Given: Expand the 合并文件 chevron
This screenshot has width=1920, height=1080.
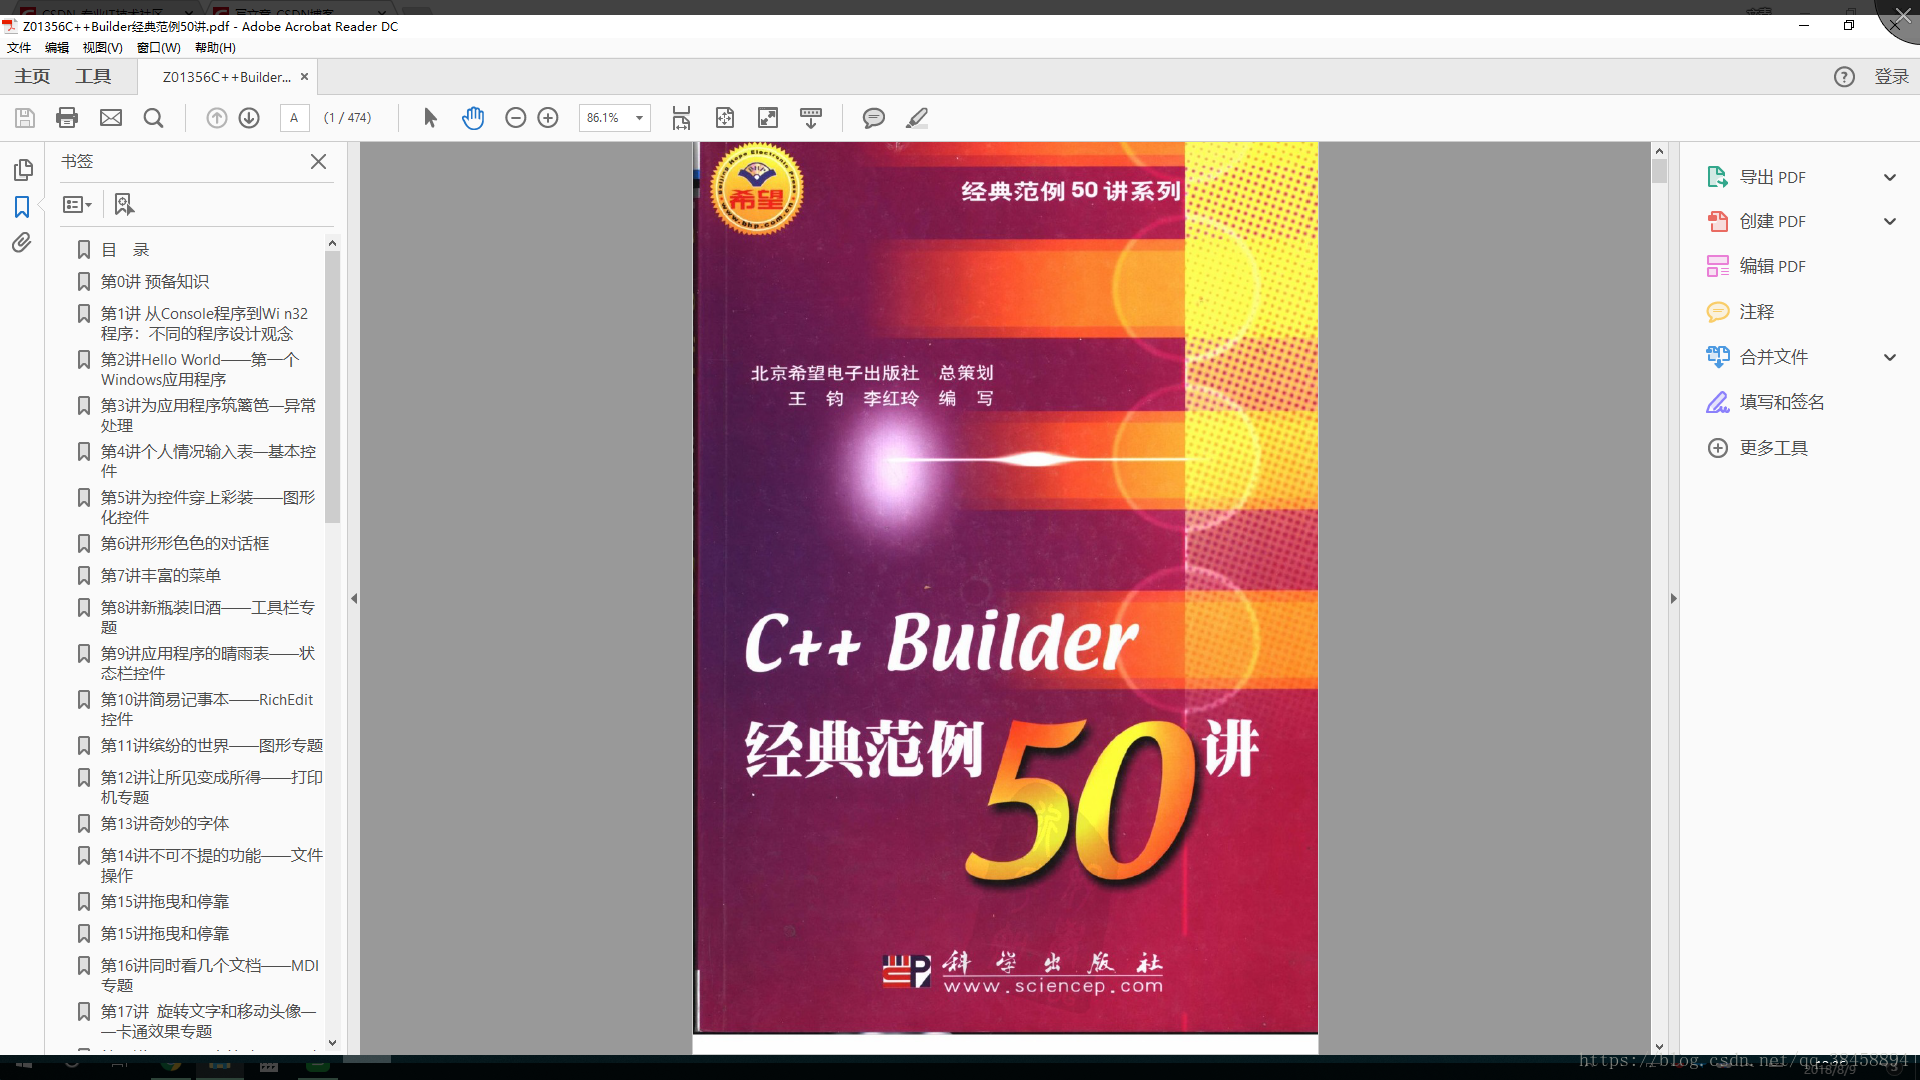Looking at the screenshot, I should [x=1890, y=357].
